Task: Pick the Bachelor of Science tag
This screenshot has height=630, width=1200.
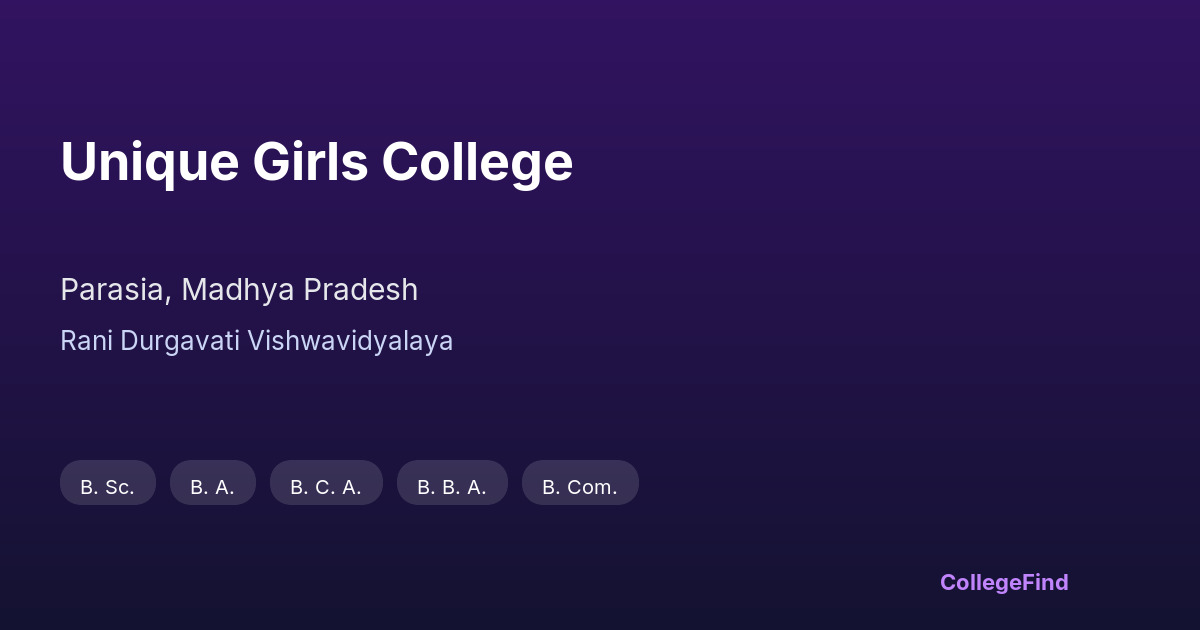Action: (108, 483)
